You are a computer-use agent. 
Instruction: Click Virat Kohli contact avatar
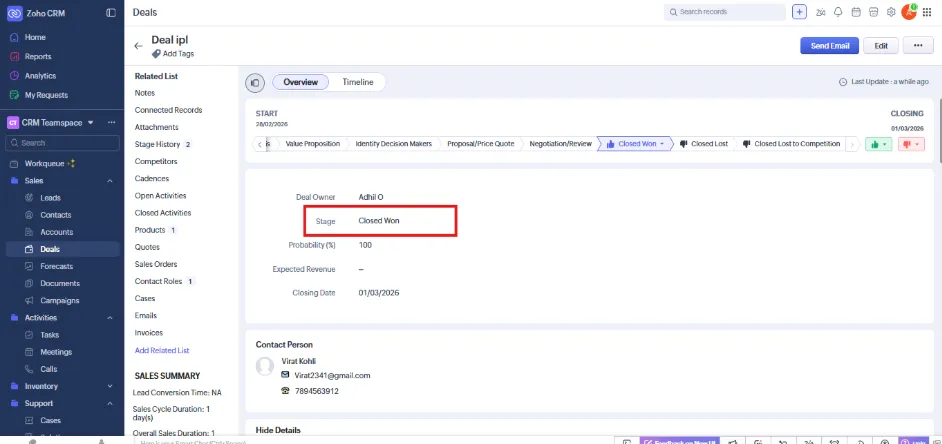pyautogui.click(x=265, y=366)
